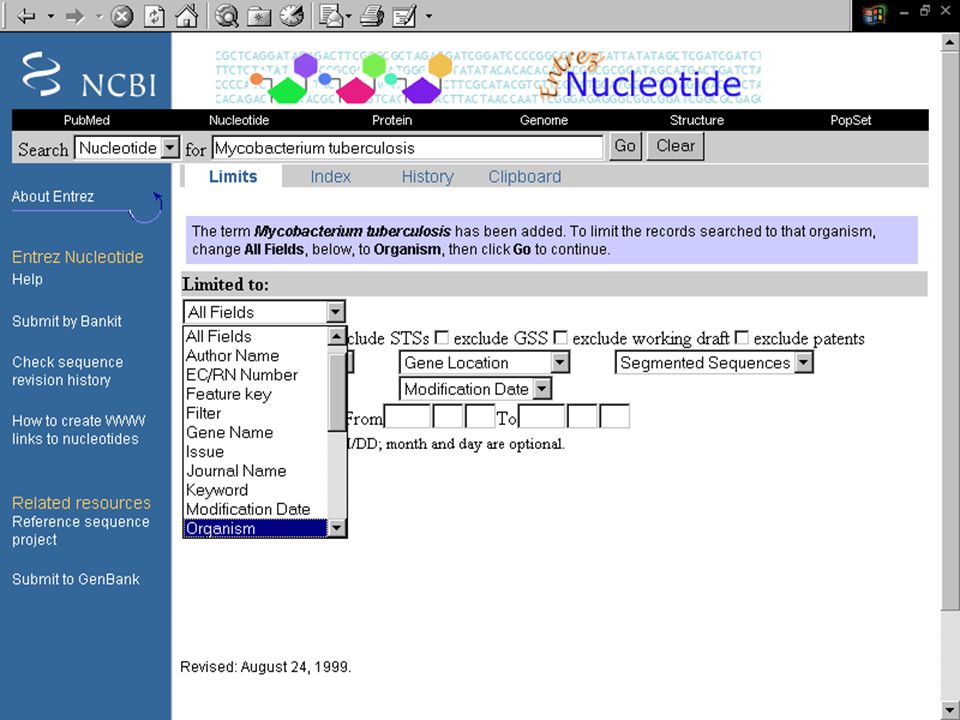
Task: Open the browser History icon
Action: coord(292,15)
